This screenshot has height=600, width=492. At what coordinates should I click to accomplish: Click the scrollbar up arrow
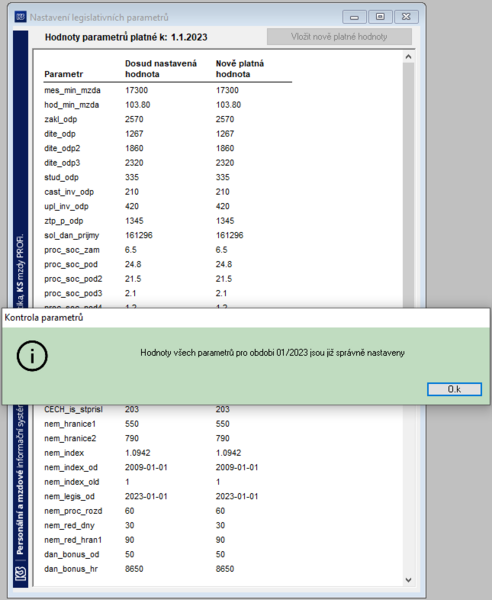pyautogui.click(x=408, y=57)
